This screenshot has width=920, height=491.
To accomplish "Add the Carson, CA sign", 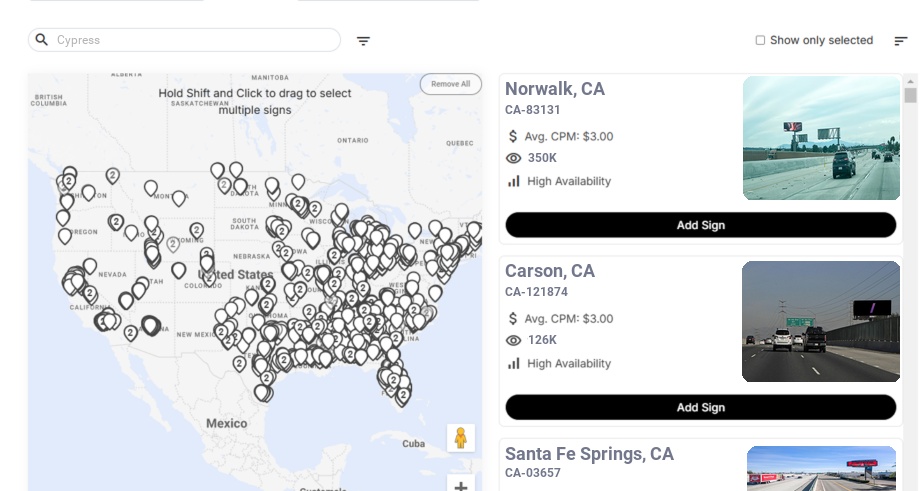I will 700,407.
